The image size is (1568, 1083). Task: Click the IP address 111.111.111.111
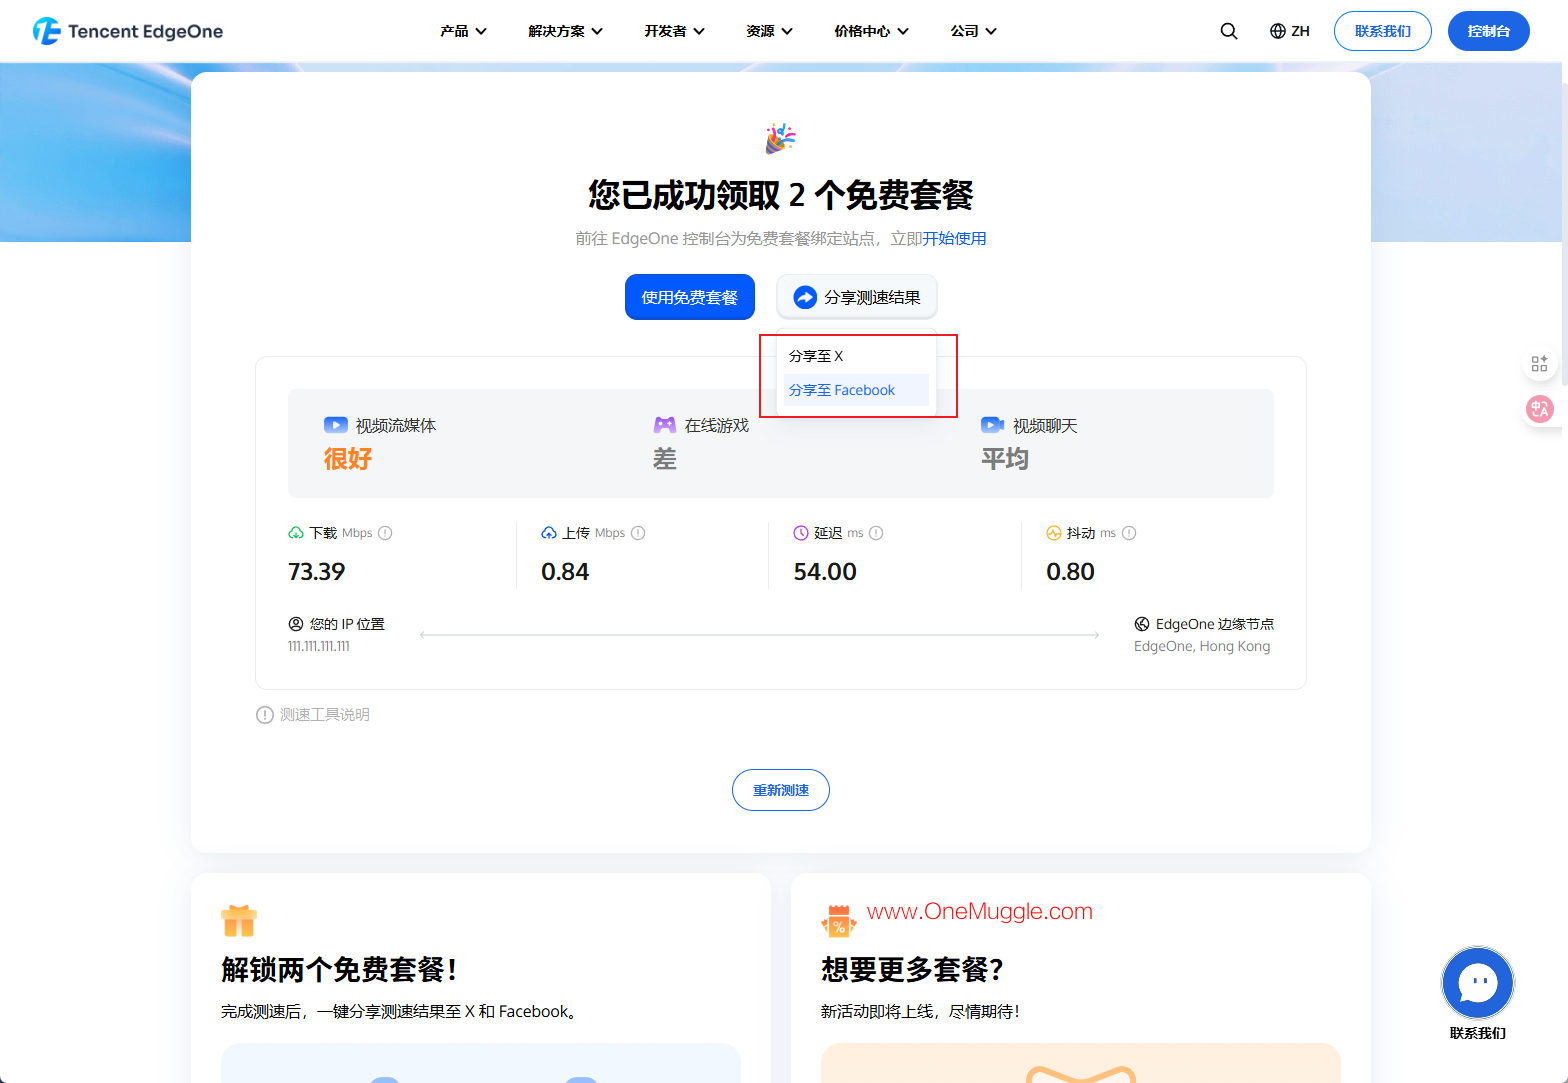(x=319, y=646)
